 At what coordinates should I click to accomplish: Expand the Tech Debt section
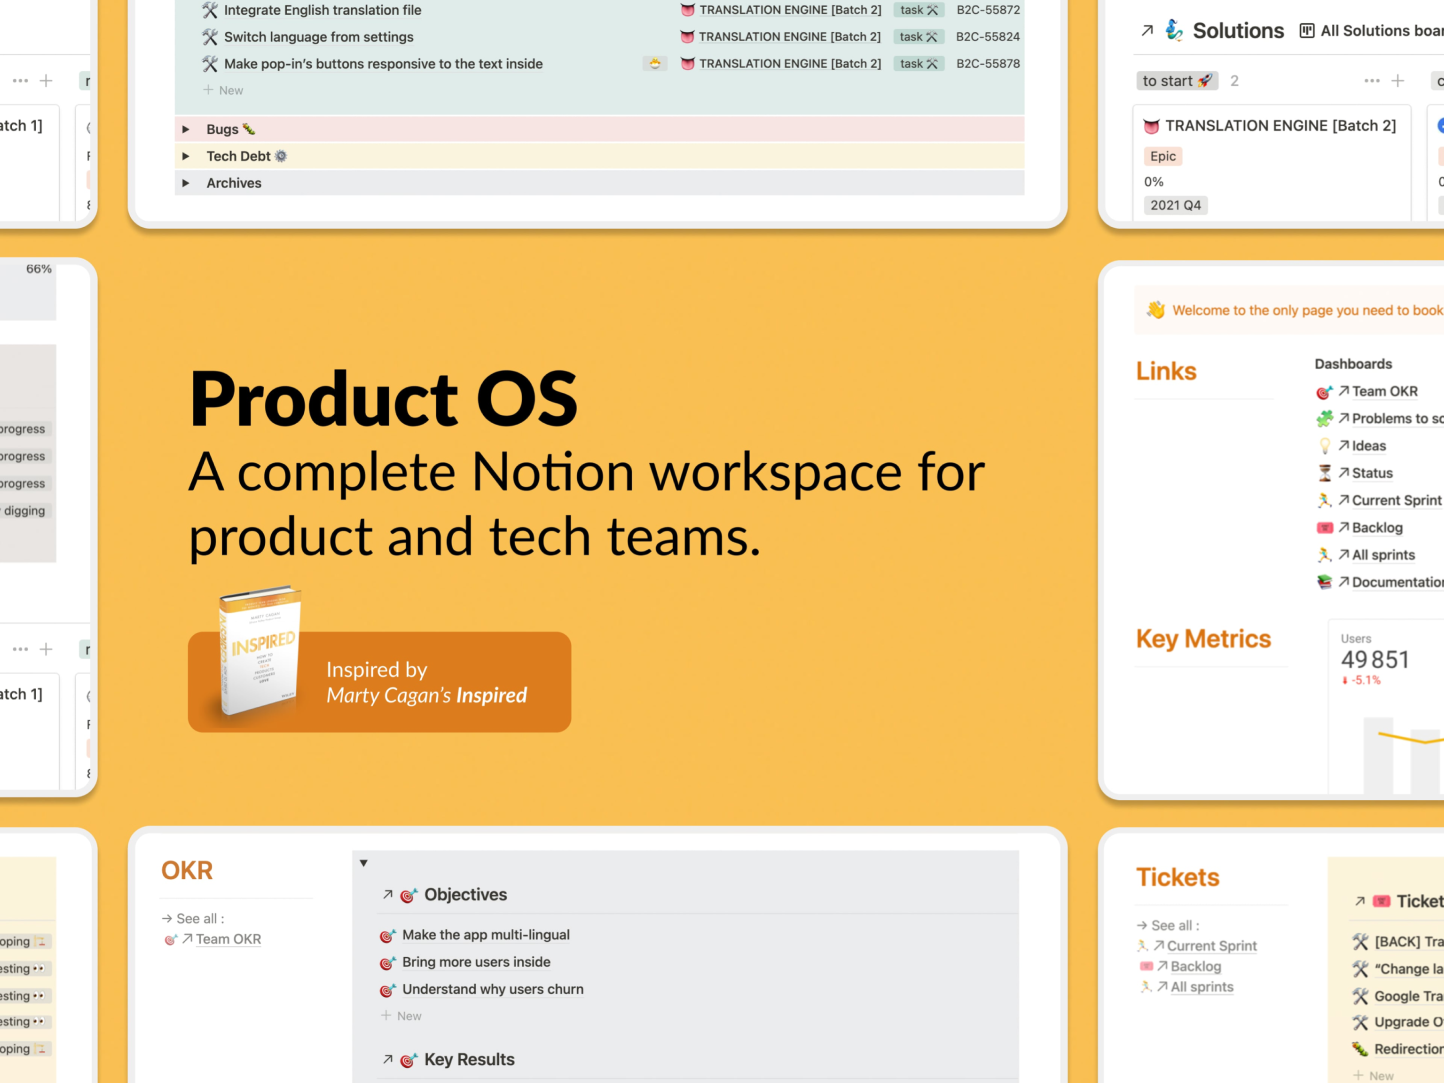[185, 156]
